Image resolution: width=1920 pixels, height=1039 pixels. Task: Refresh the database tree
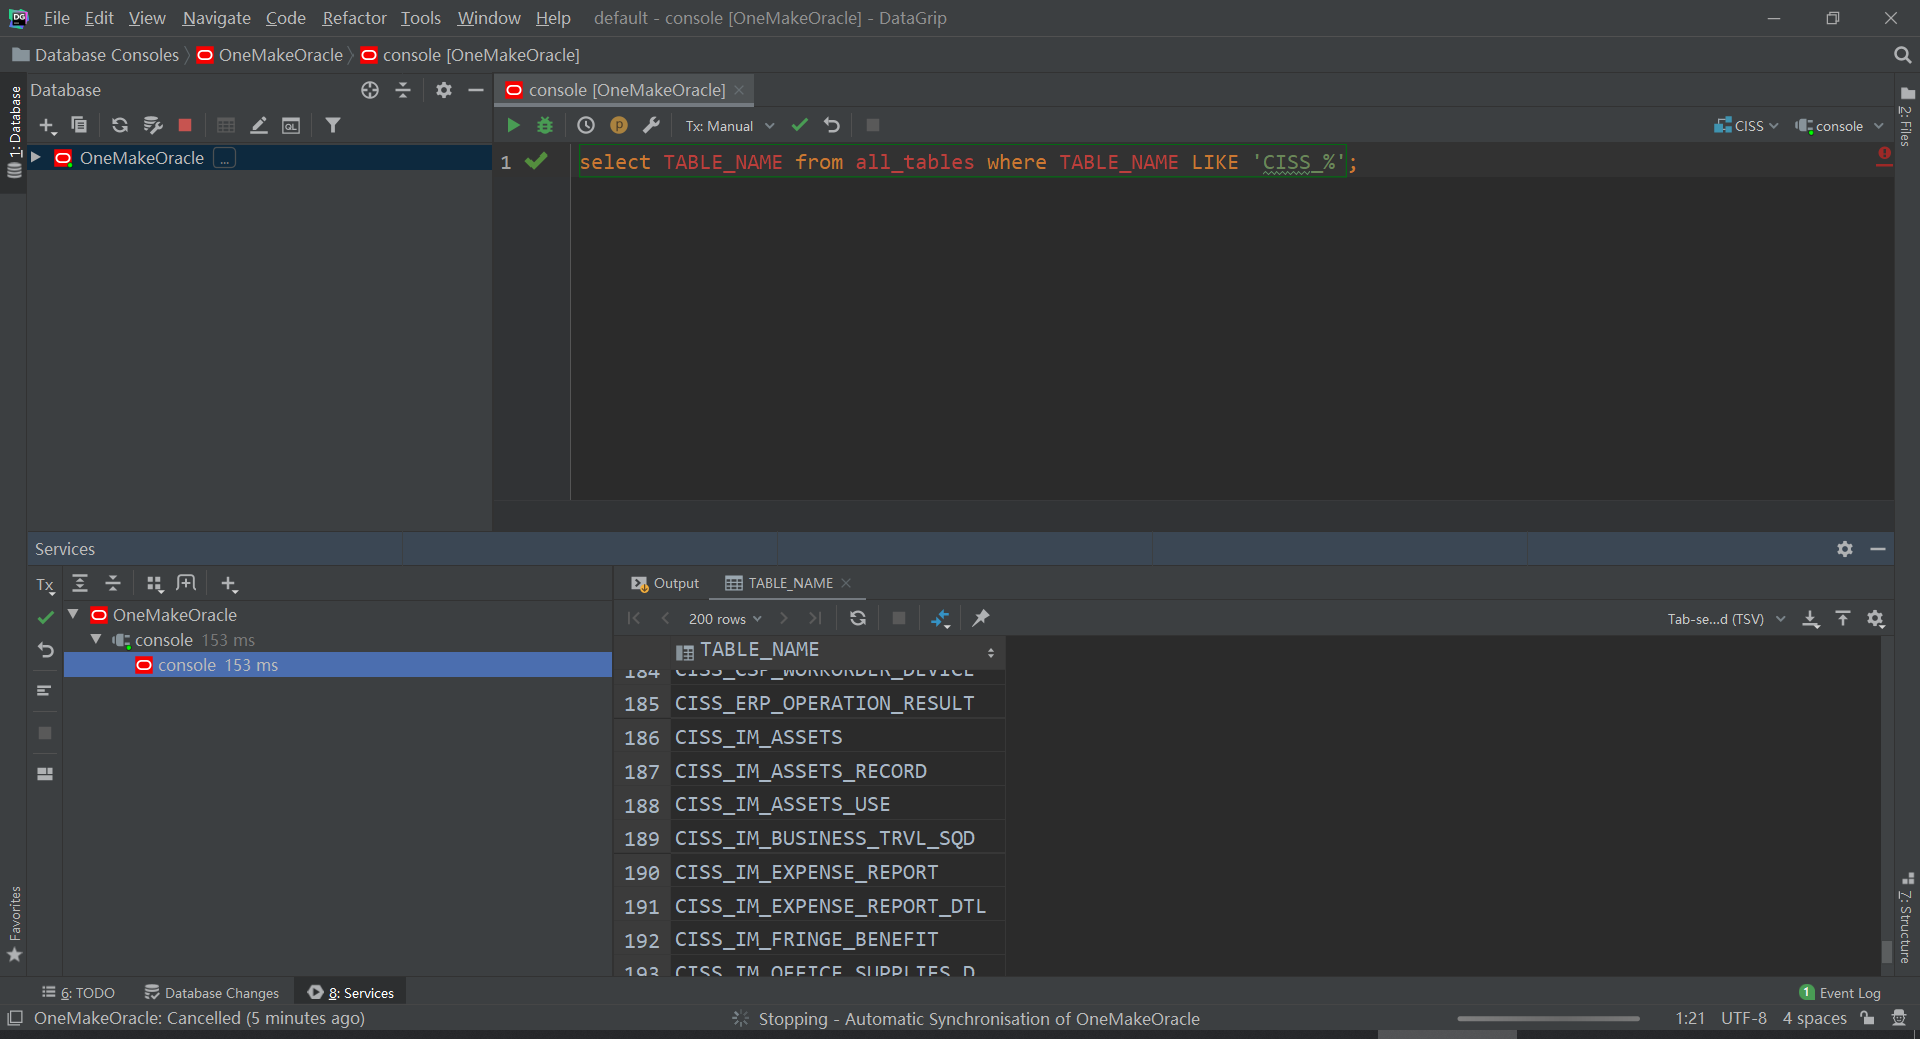click(x=120, y=125)
